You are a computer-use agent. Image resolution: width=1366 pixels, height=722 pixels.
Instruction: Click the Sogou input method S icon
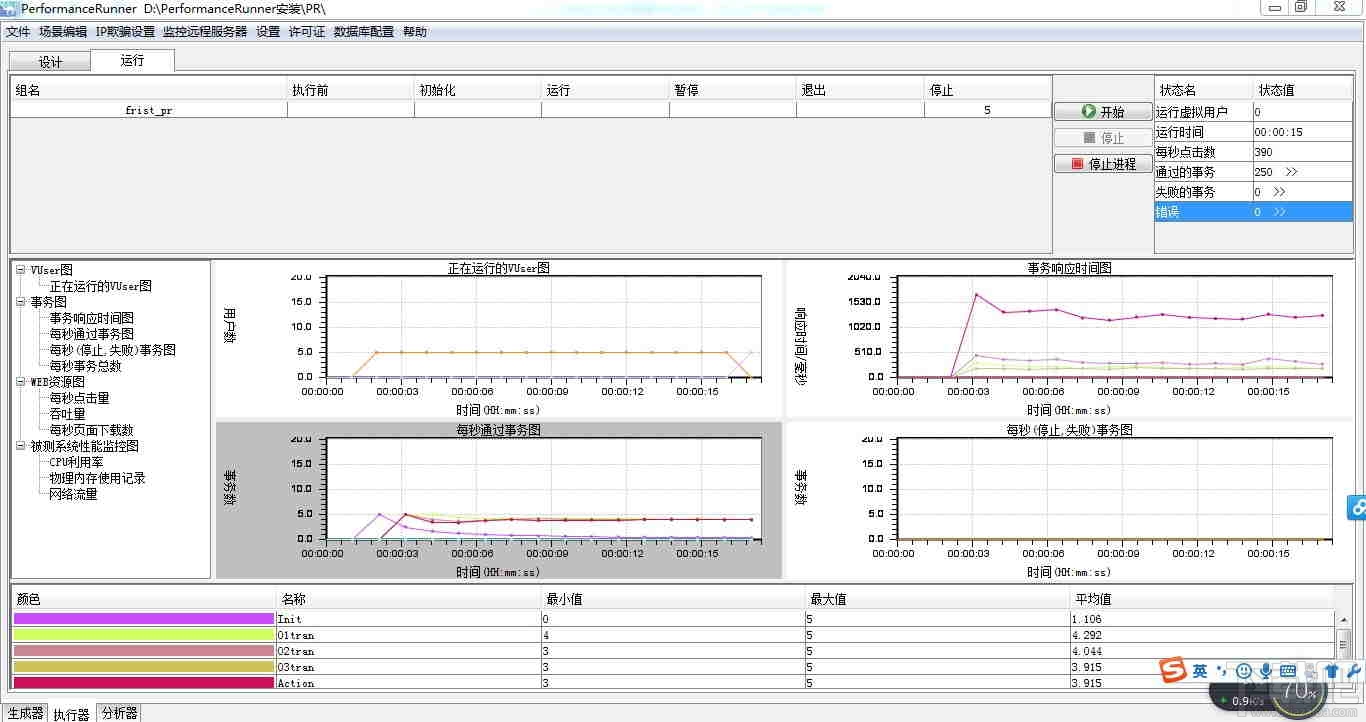(1172, 670)
